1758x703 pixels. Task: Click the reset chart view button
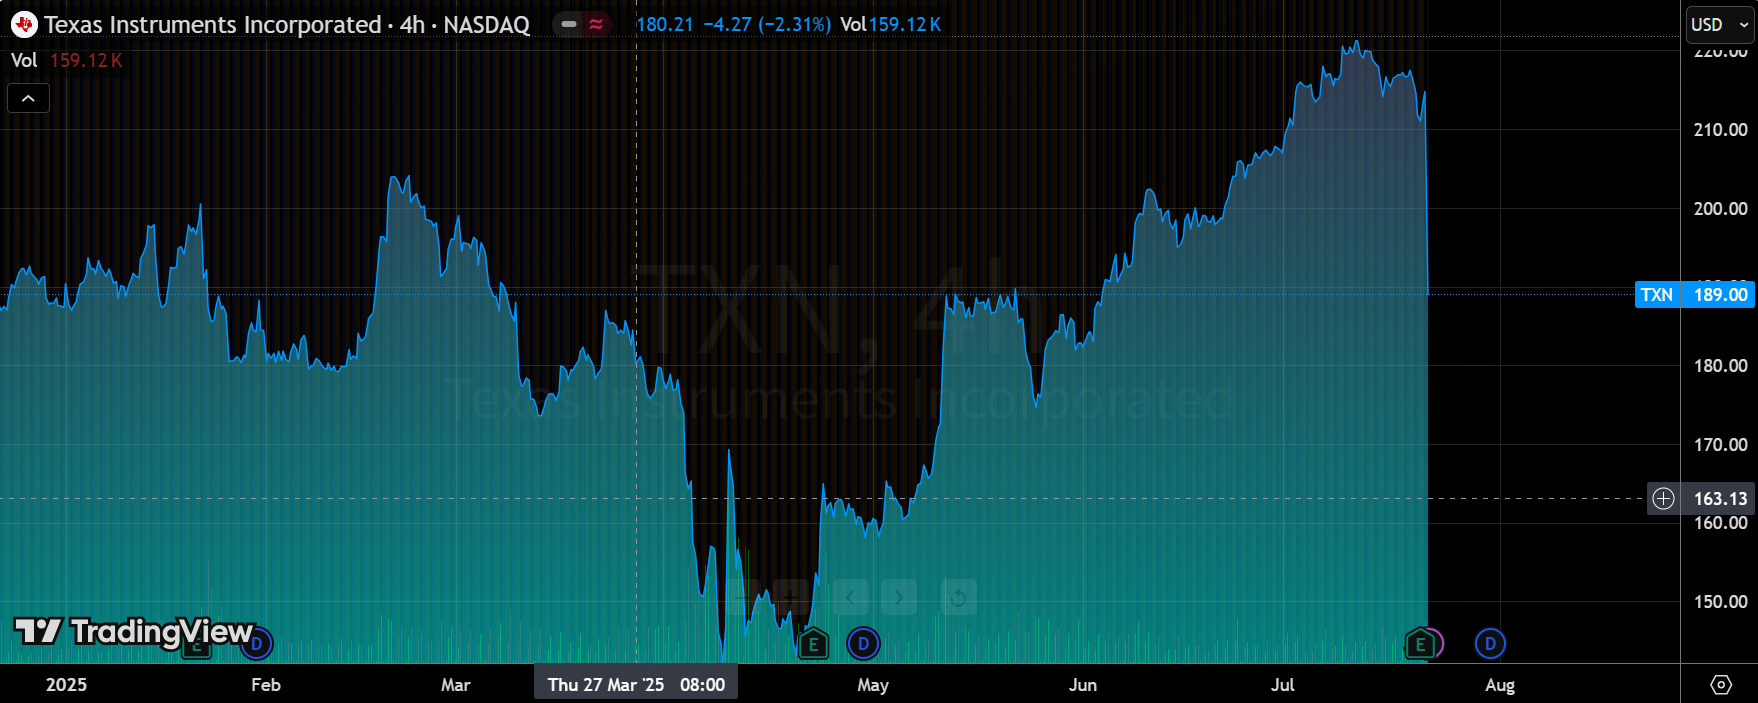click(958, 597)
